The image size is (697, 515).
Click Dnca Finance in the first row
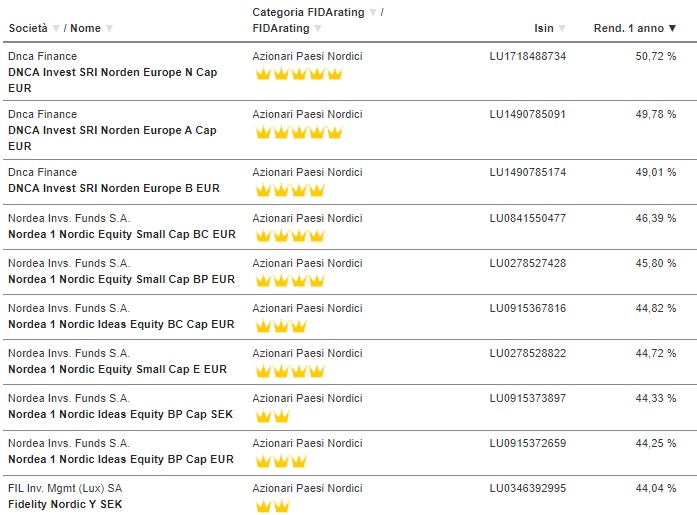43,56
